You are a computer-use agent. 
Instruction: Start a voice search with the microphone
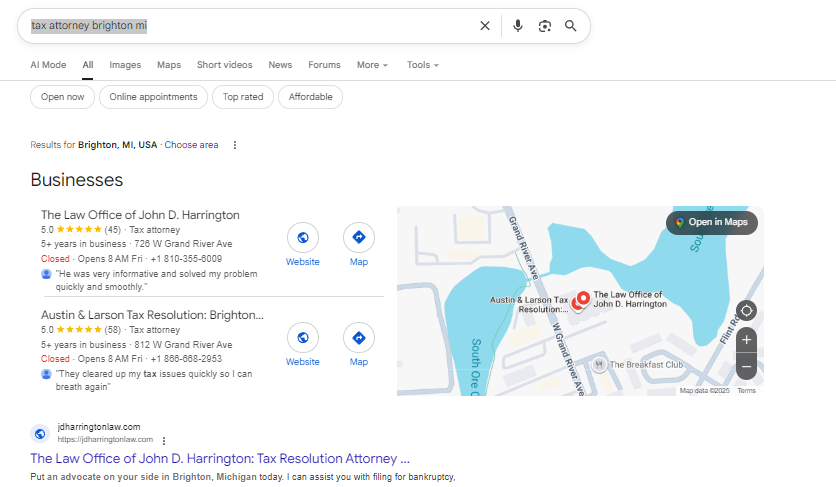tap(517, 26)
